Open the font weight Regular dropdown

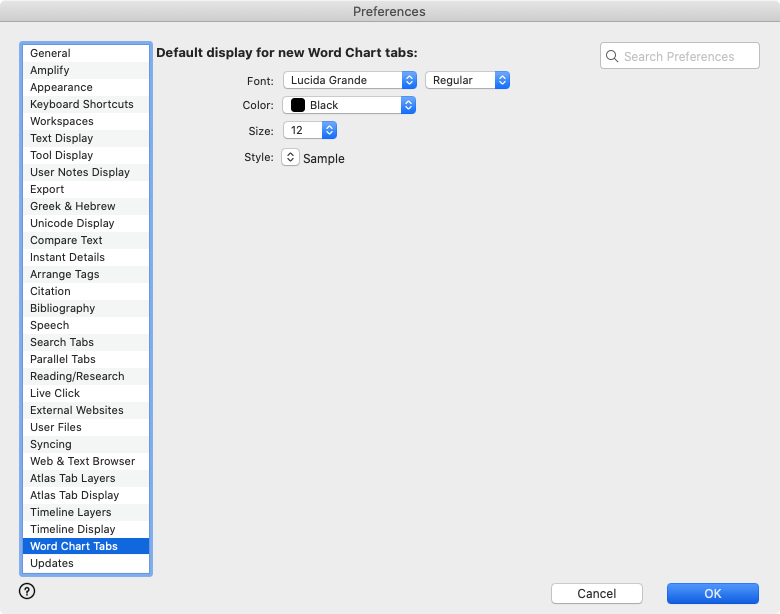coord(467,80)
